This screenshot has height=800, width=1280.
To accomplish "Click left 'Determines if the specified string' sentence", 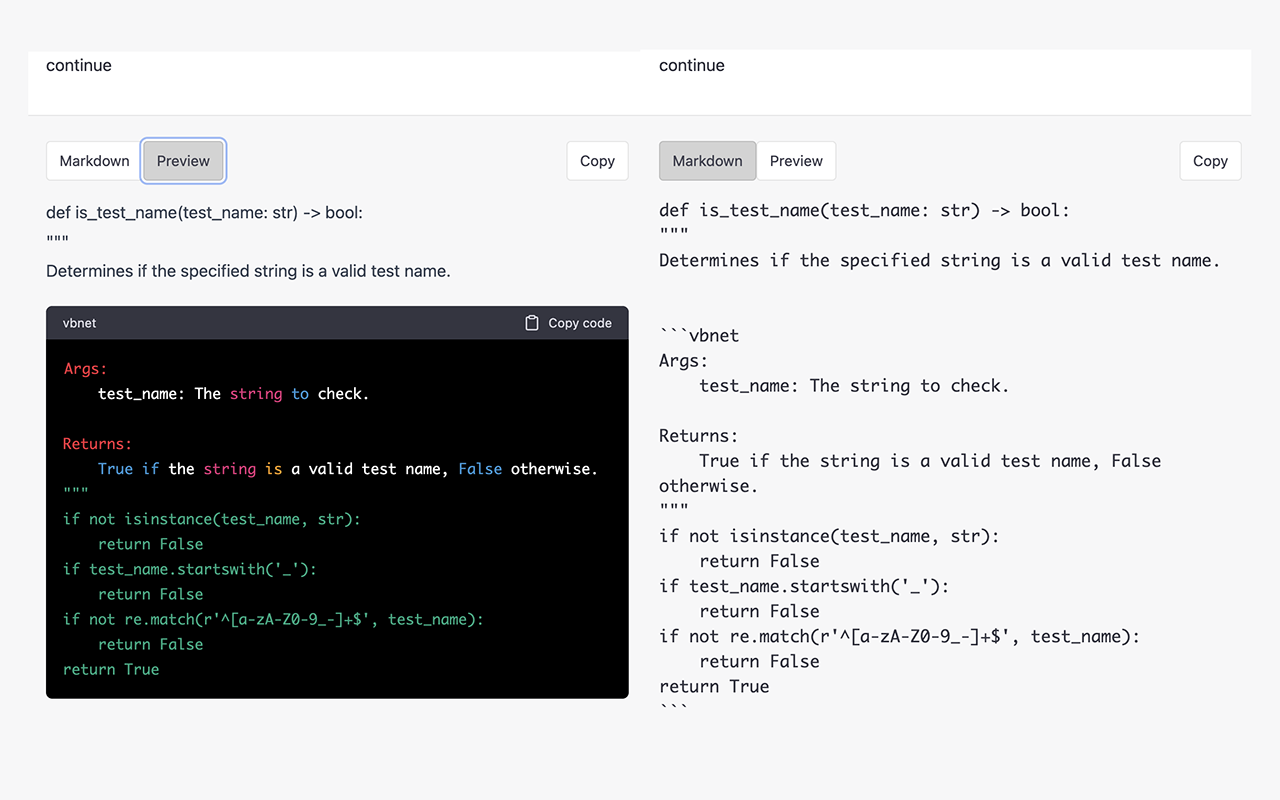I will point(248,271).
